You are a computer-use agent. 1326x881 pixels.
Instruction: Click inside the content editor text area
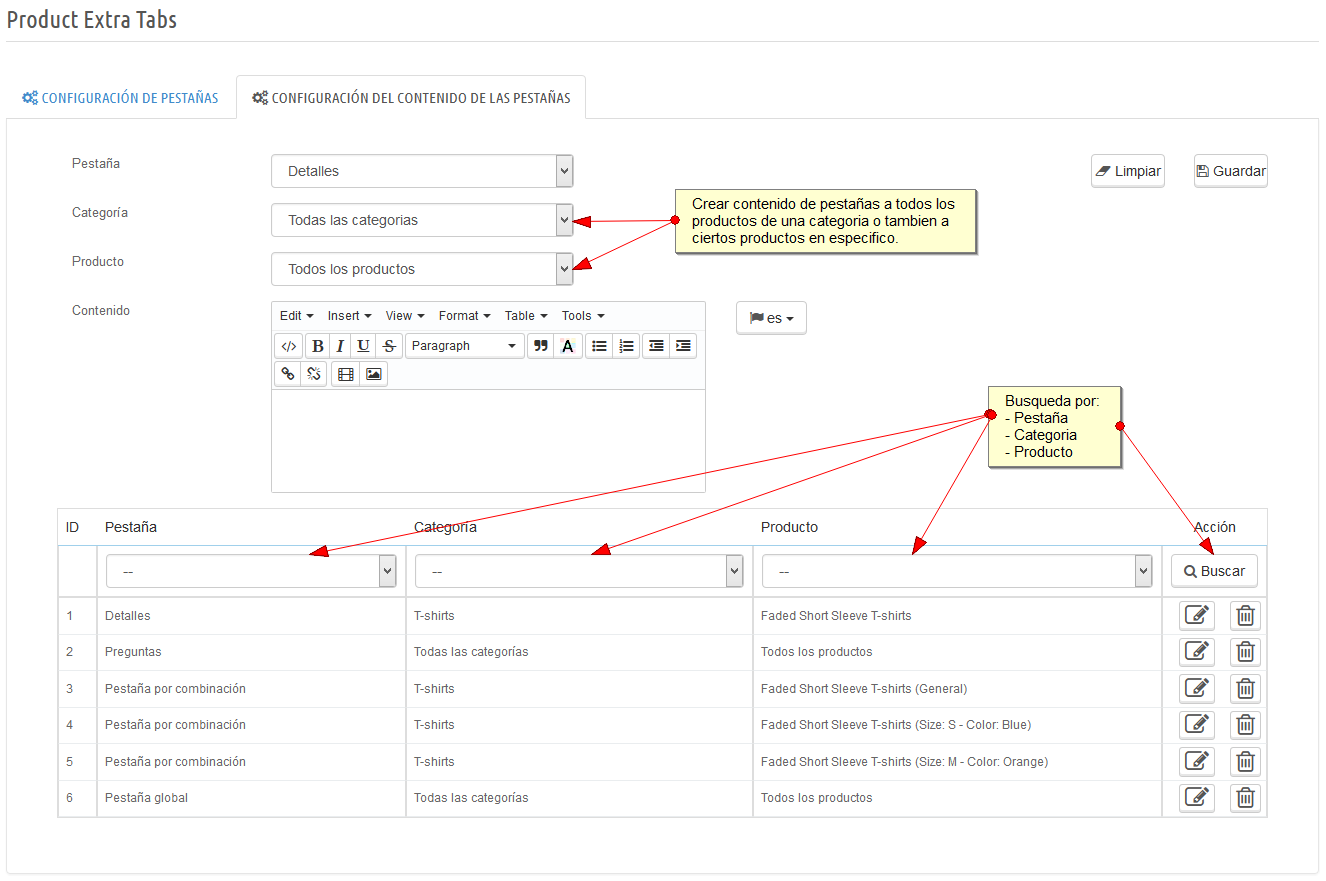coord(488,441)
